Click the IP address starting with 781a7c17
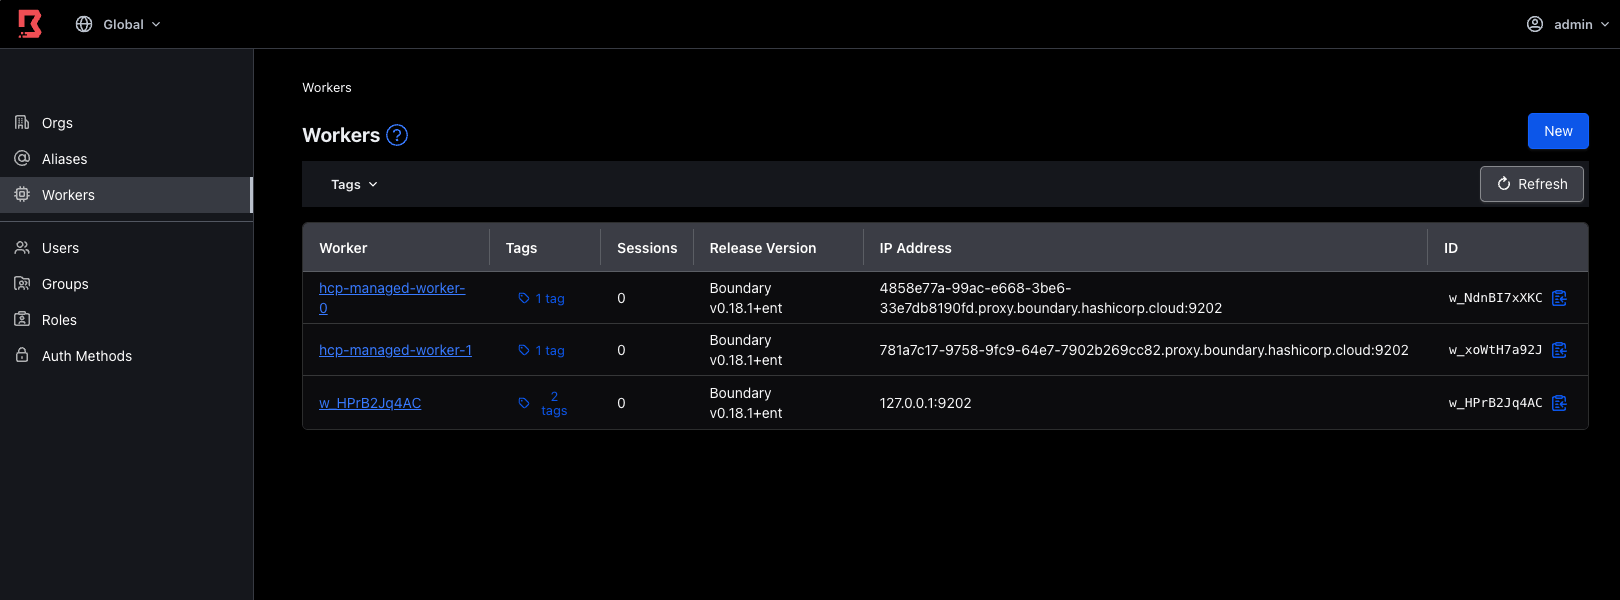1620x600 pixels. coord(1144,350)
